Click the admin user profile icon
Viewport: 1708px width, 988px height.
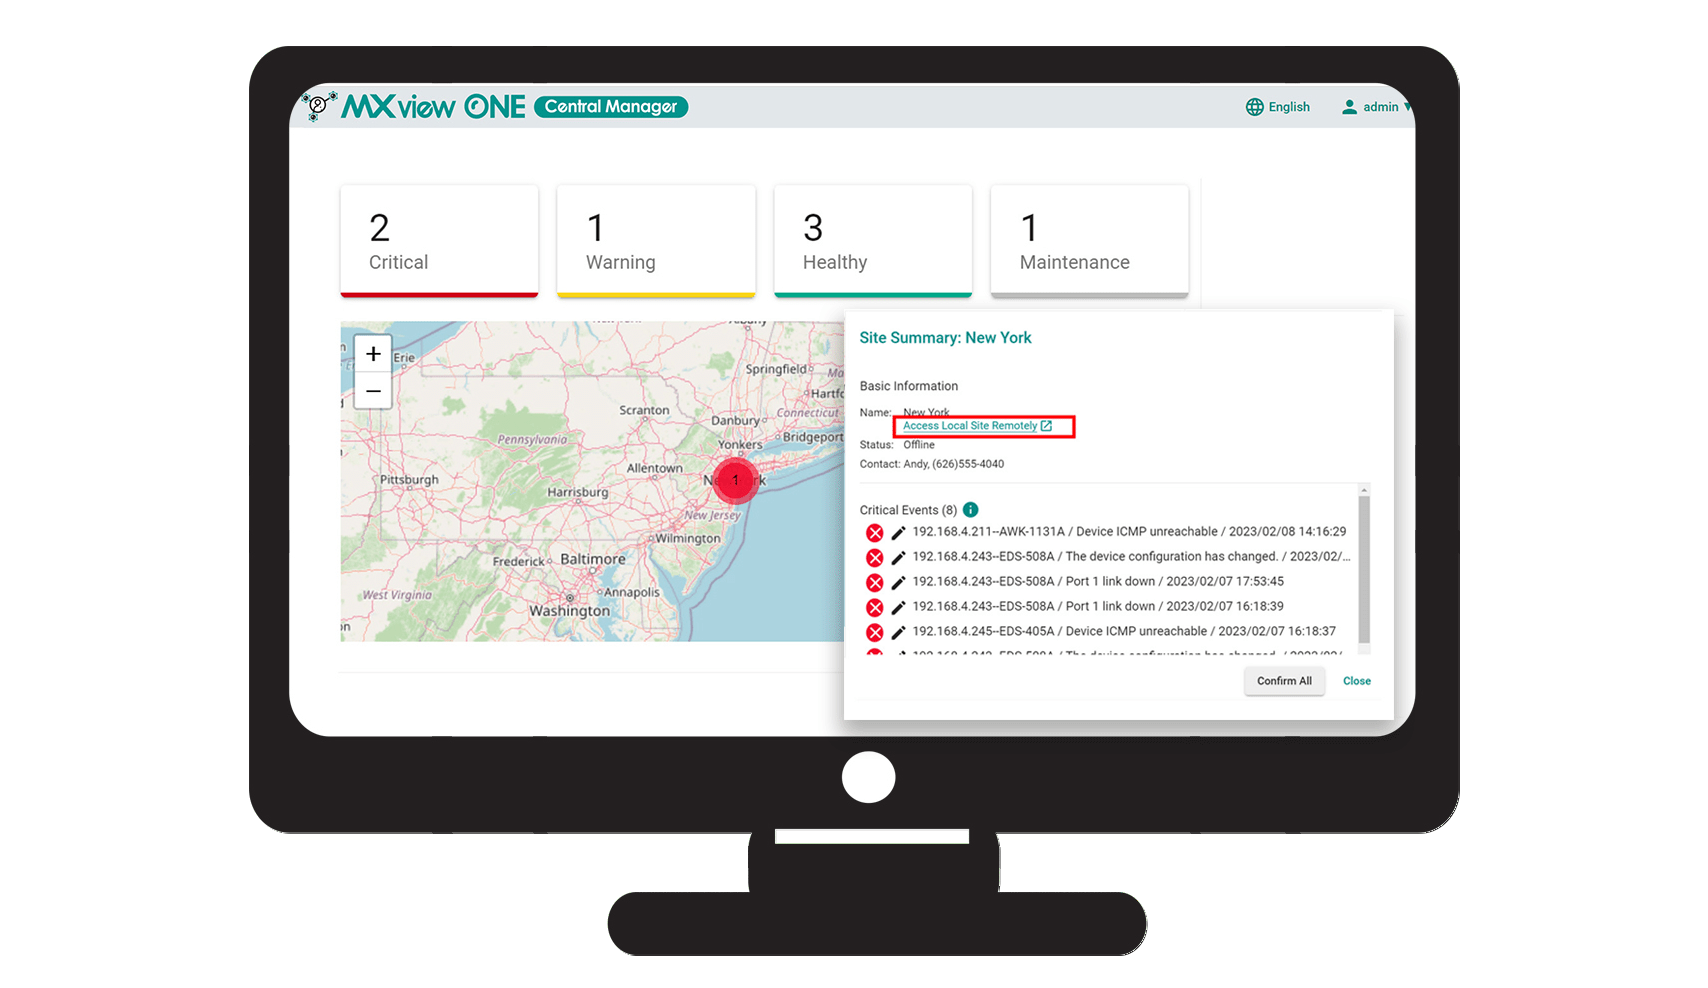[1349, 107]
